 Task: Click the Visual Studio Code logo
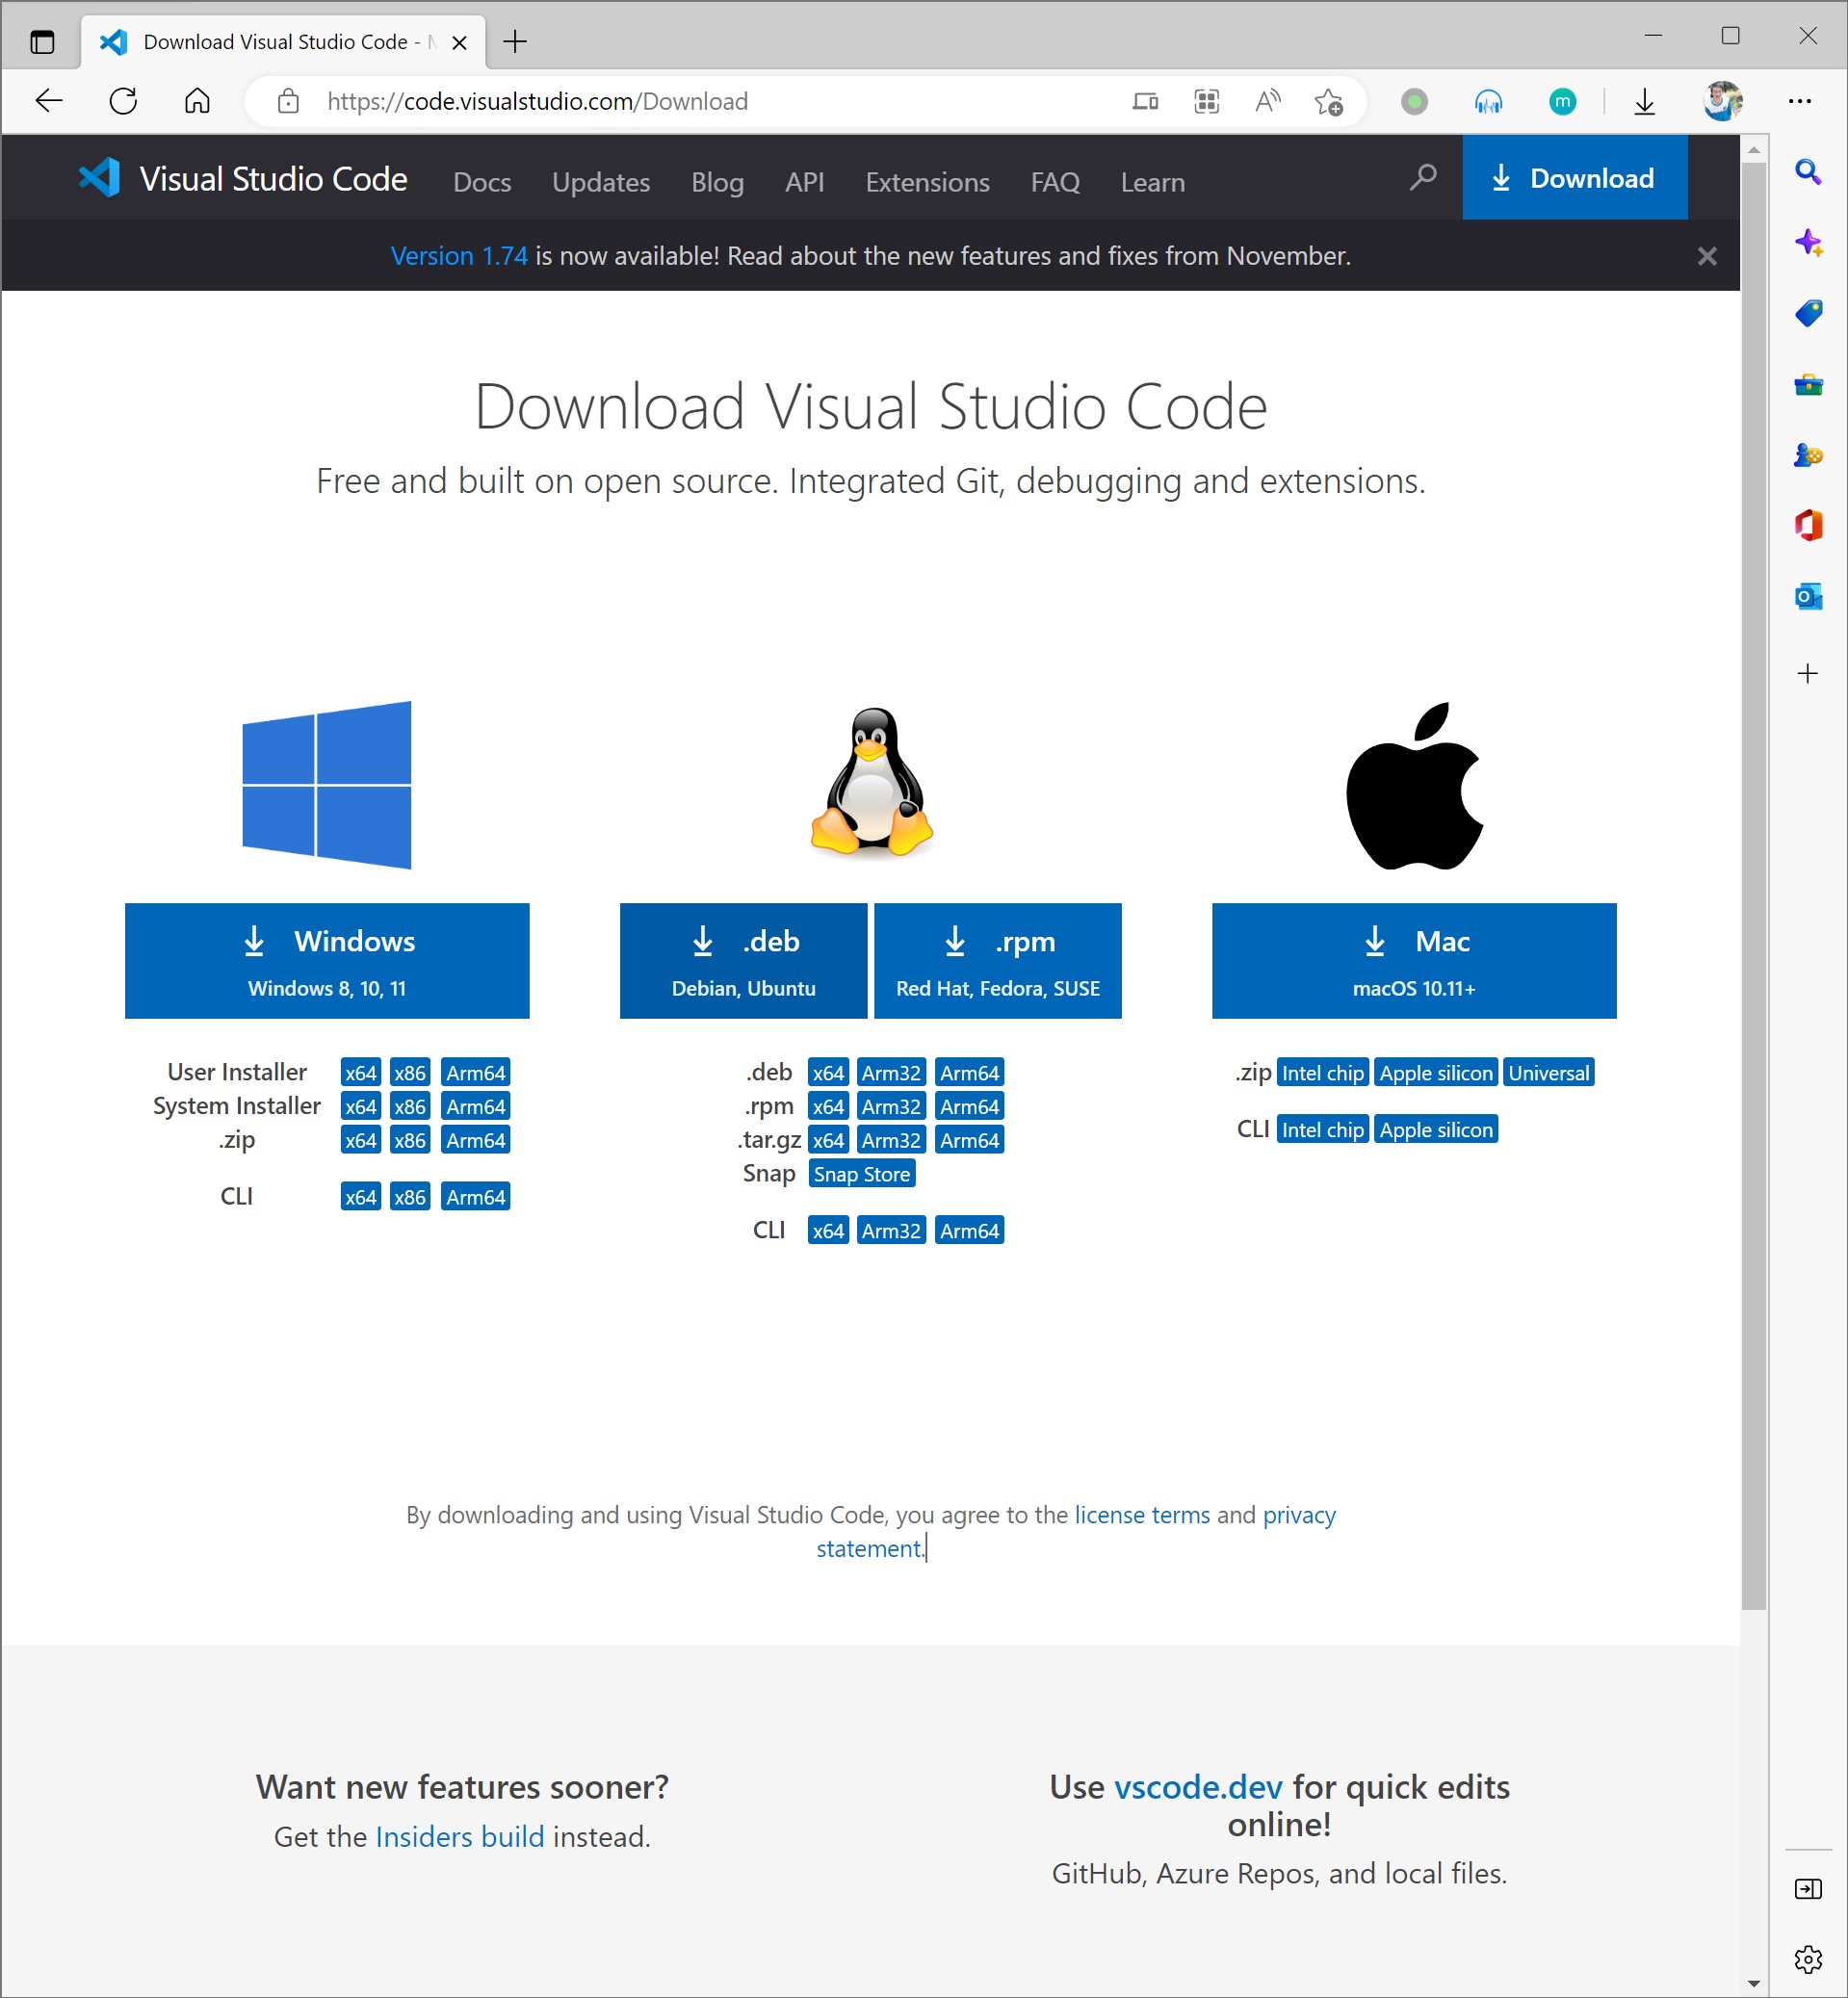tap(243, 178)
